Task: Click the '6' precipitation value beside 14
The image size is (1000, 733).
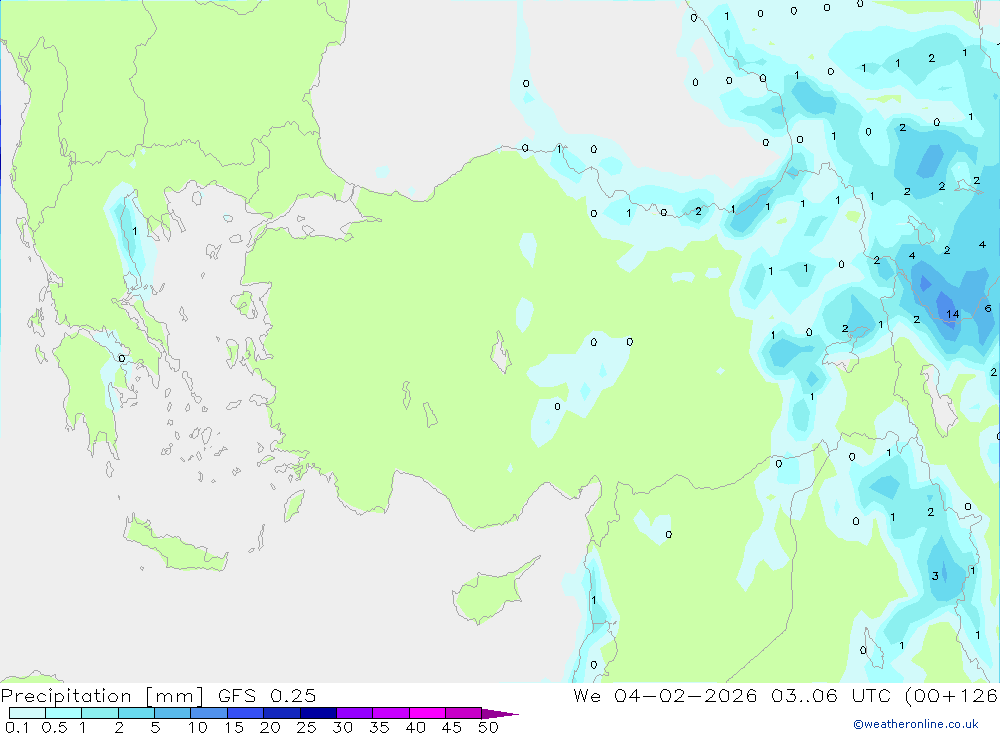Action: 988,309
